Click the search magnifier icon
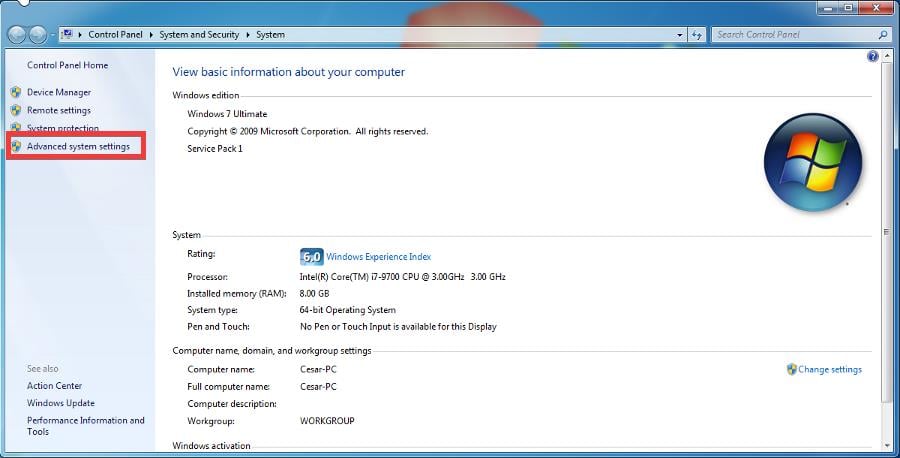900x458 pixels. [883, 35]
